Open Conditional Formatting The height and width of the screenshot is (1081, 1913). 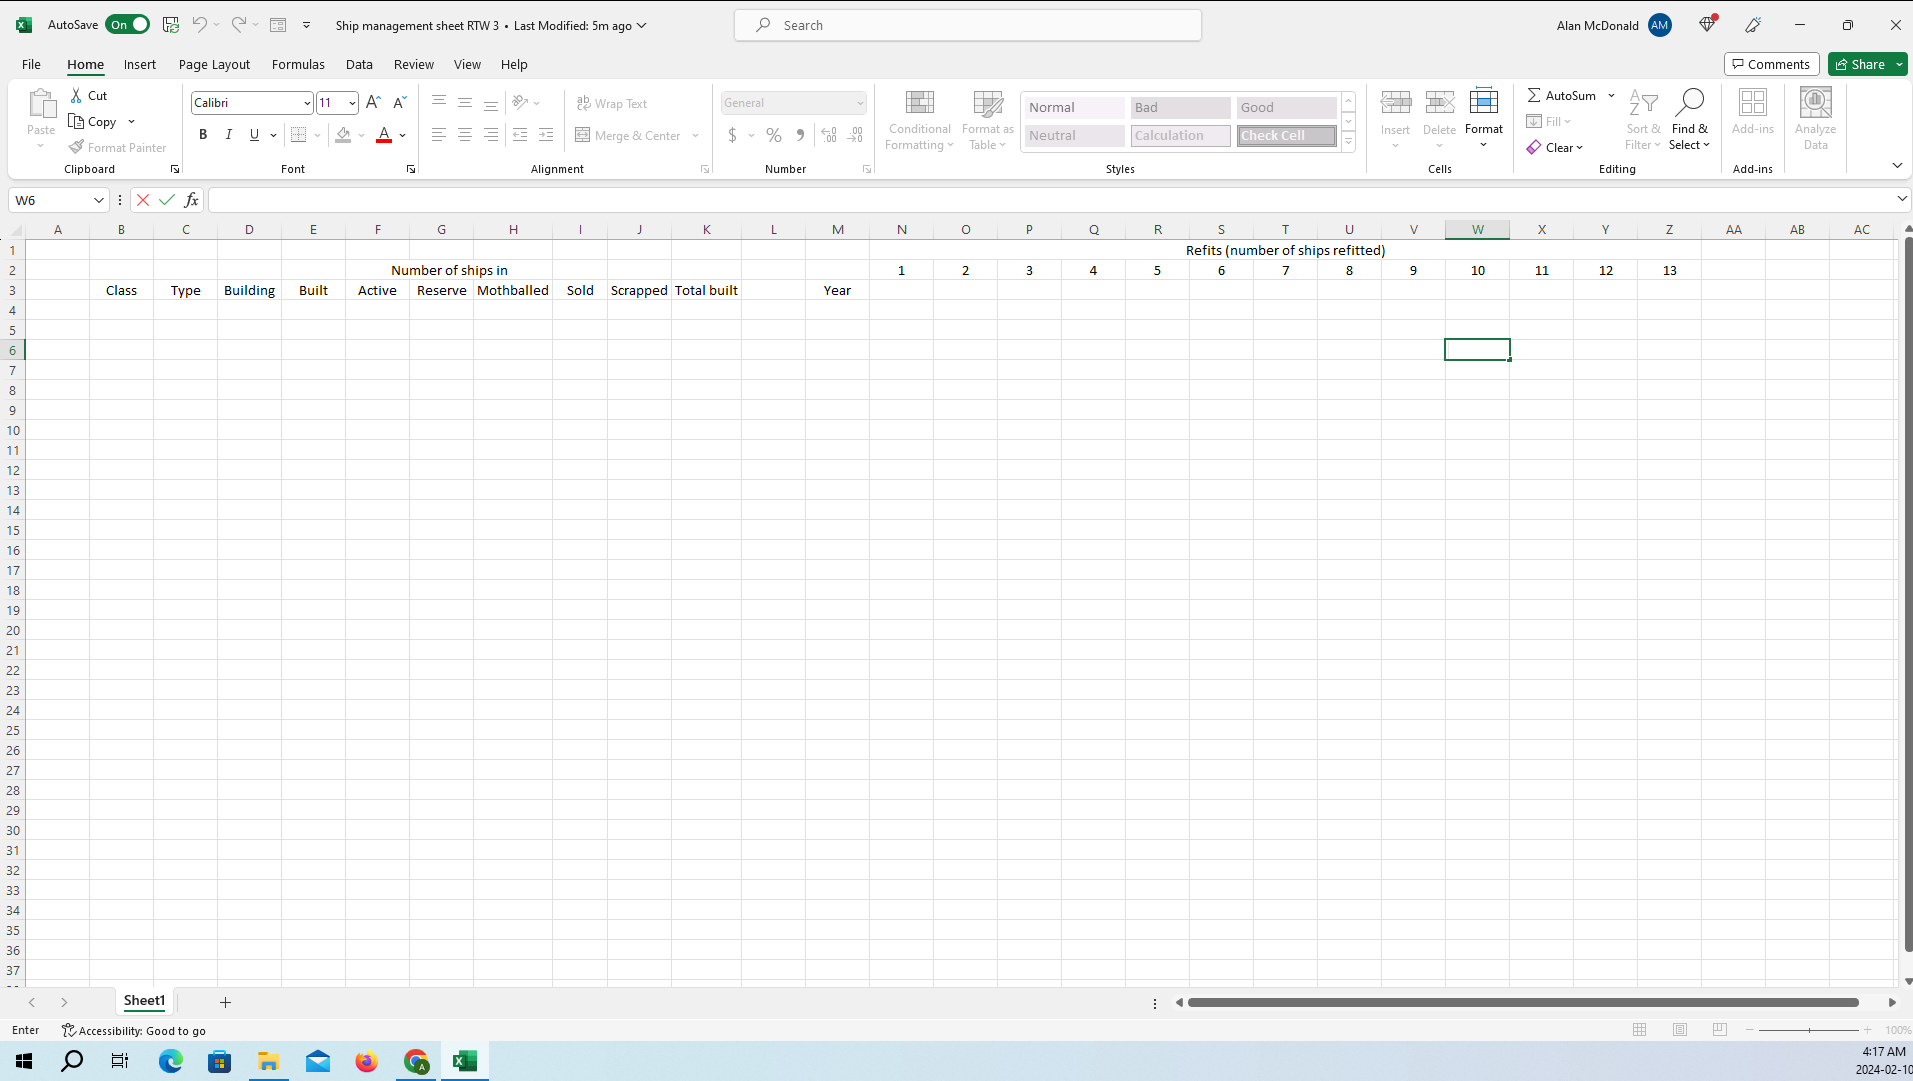(919, 120)
